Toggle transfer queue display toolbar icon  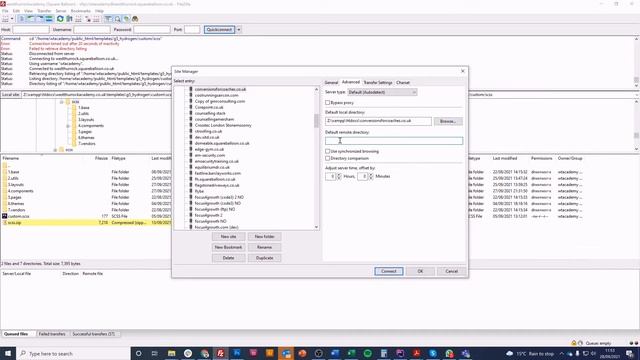click(49, 19)
